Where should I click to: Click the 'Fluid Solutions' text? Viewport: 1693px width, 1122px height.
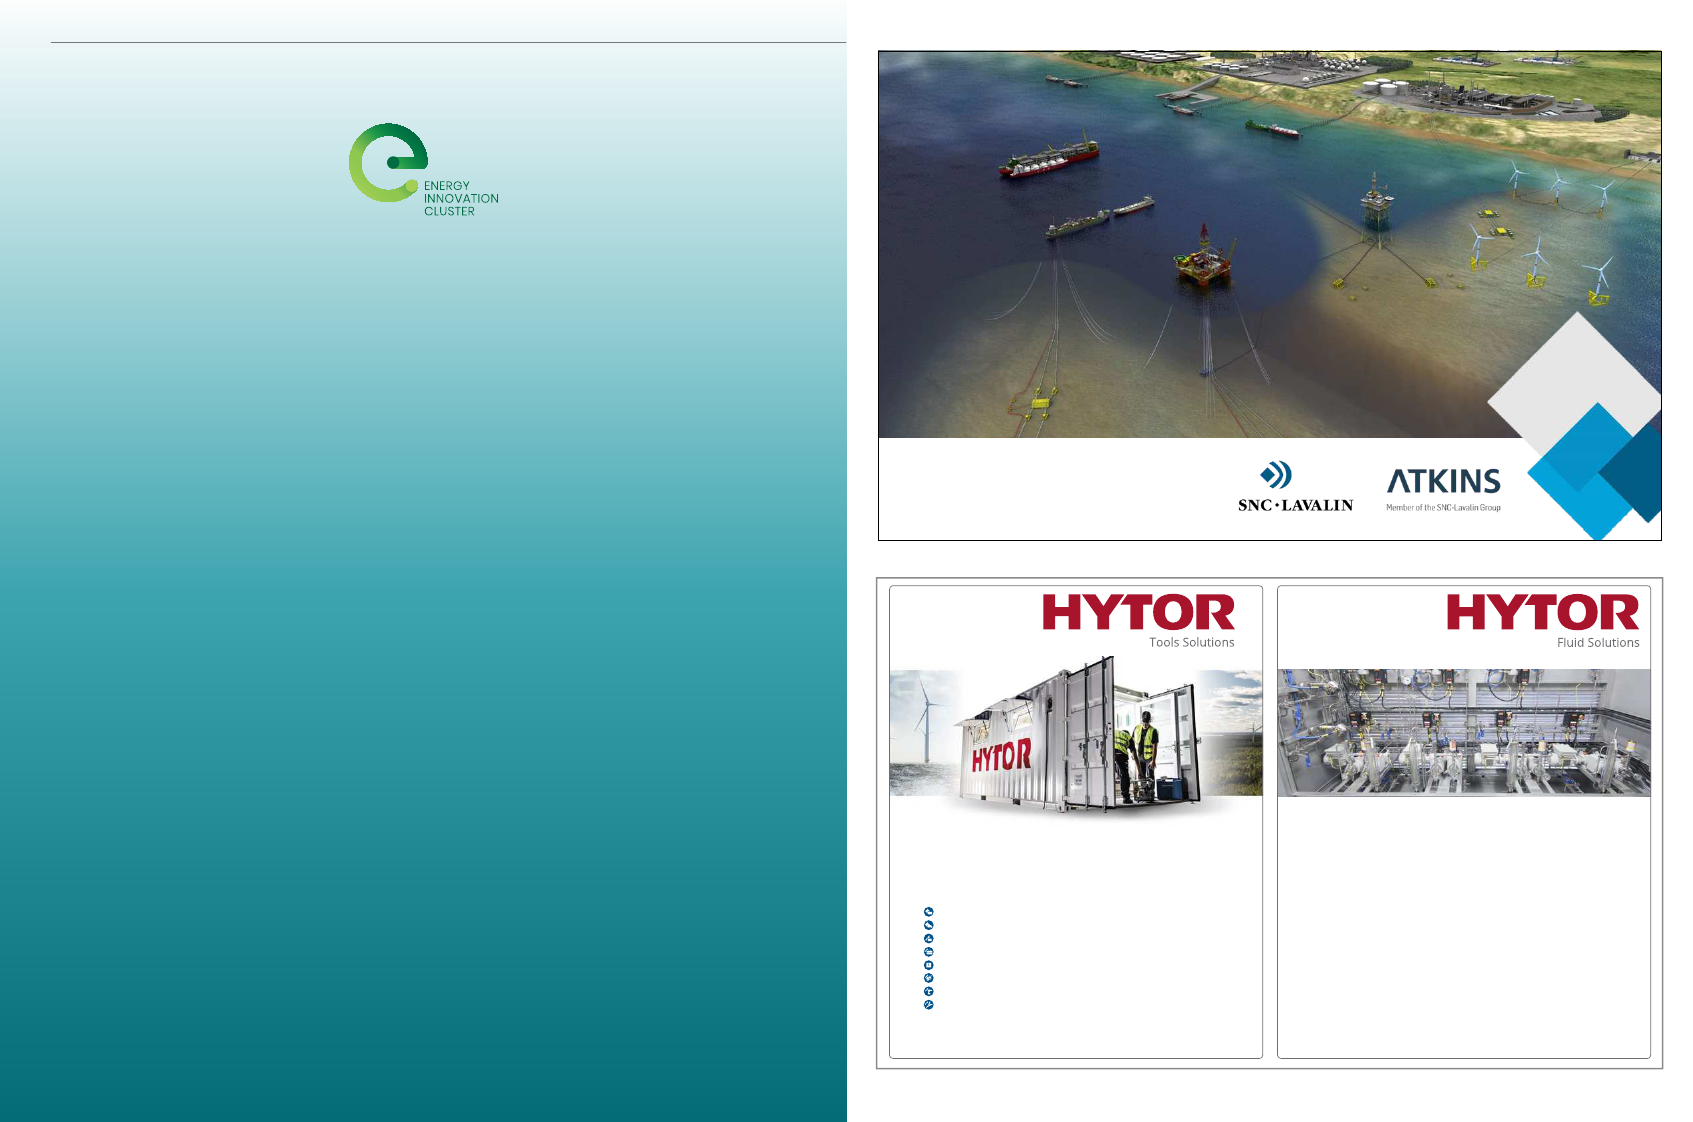pyautogui.click(x=1598, y=643)
